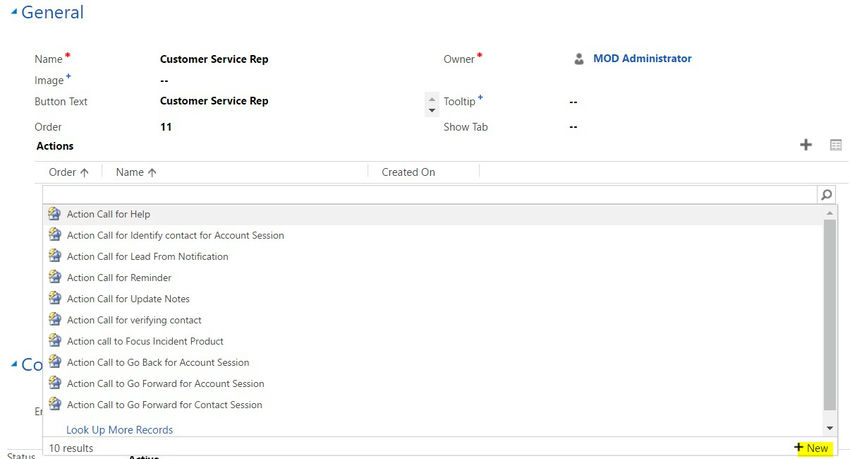
Task: Choose Action Call to Go Back for Account Session
Action: click(158, 362)
